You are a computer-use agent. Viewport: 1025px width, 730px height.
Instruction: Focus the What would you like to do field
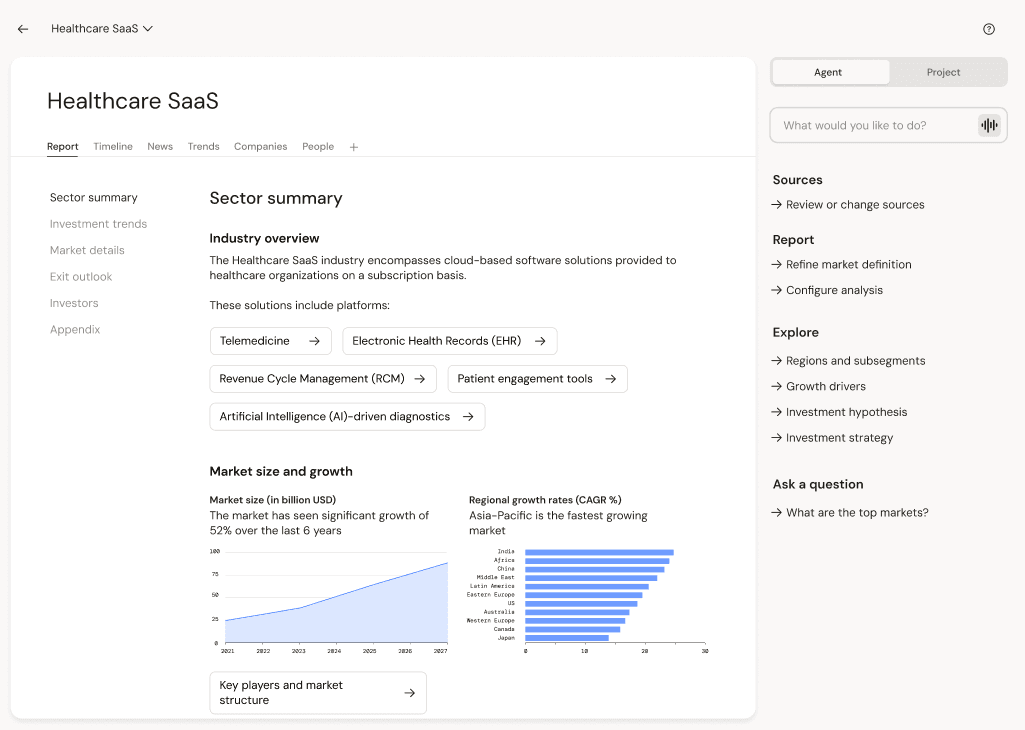pos(875,125)
